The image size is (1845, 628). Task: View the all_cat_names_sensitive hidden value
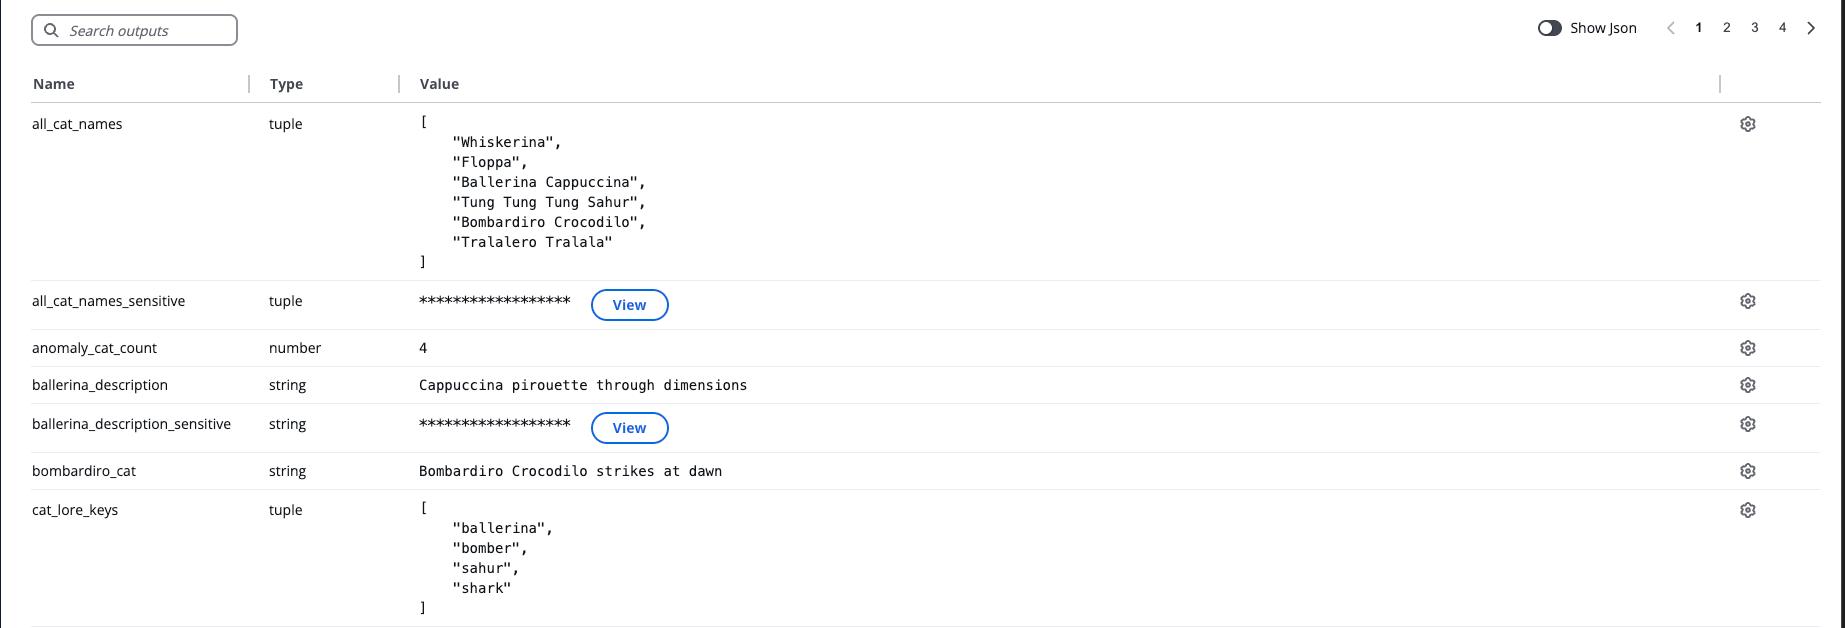point(629,305)
